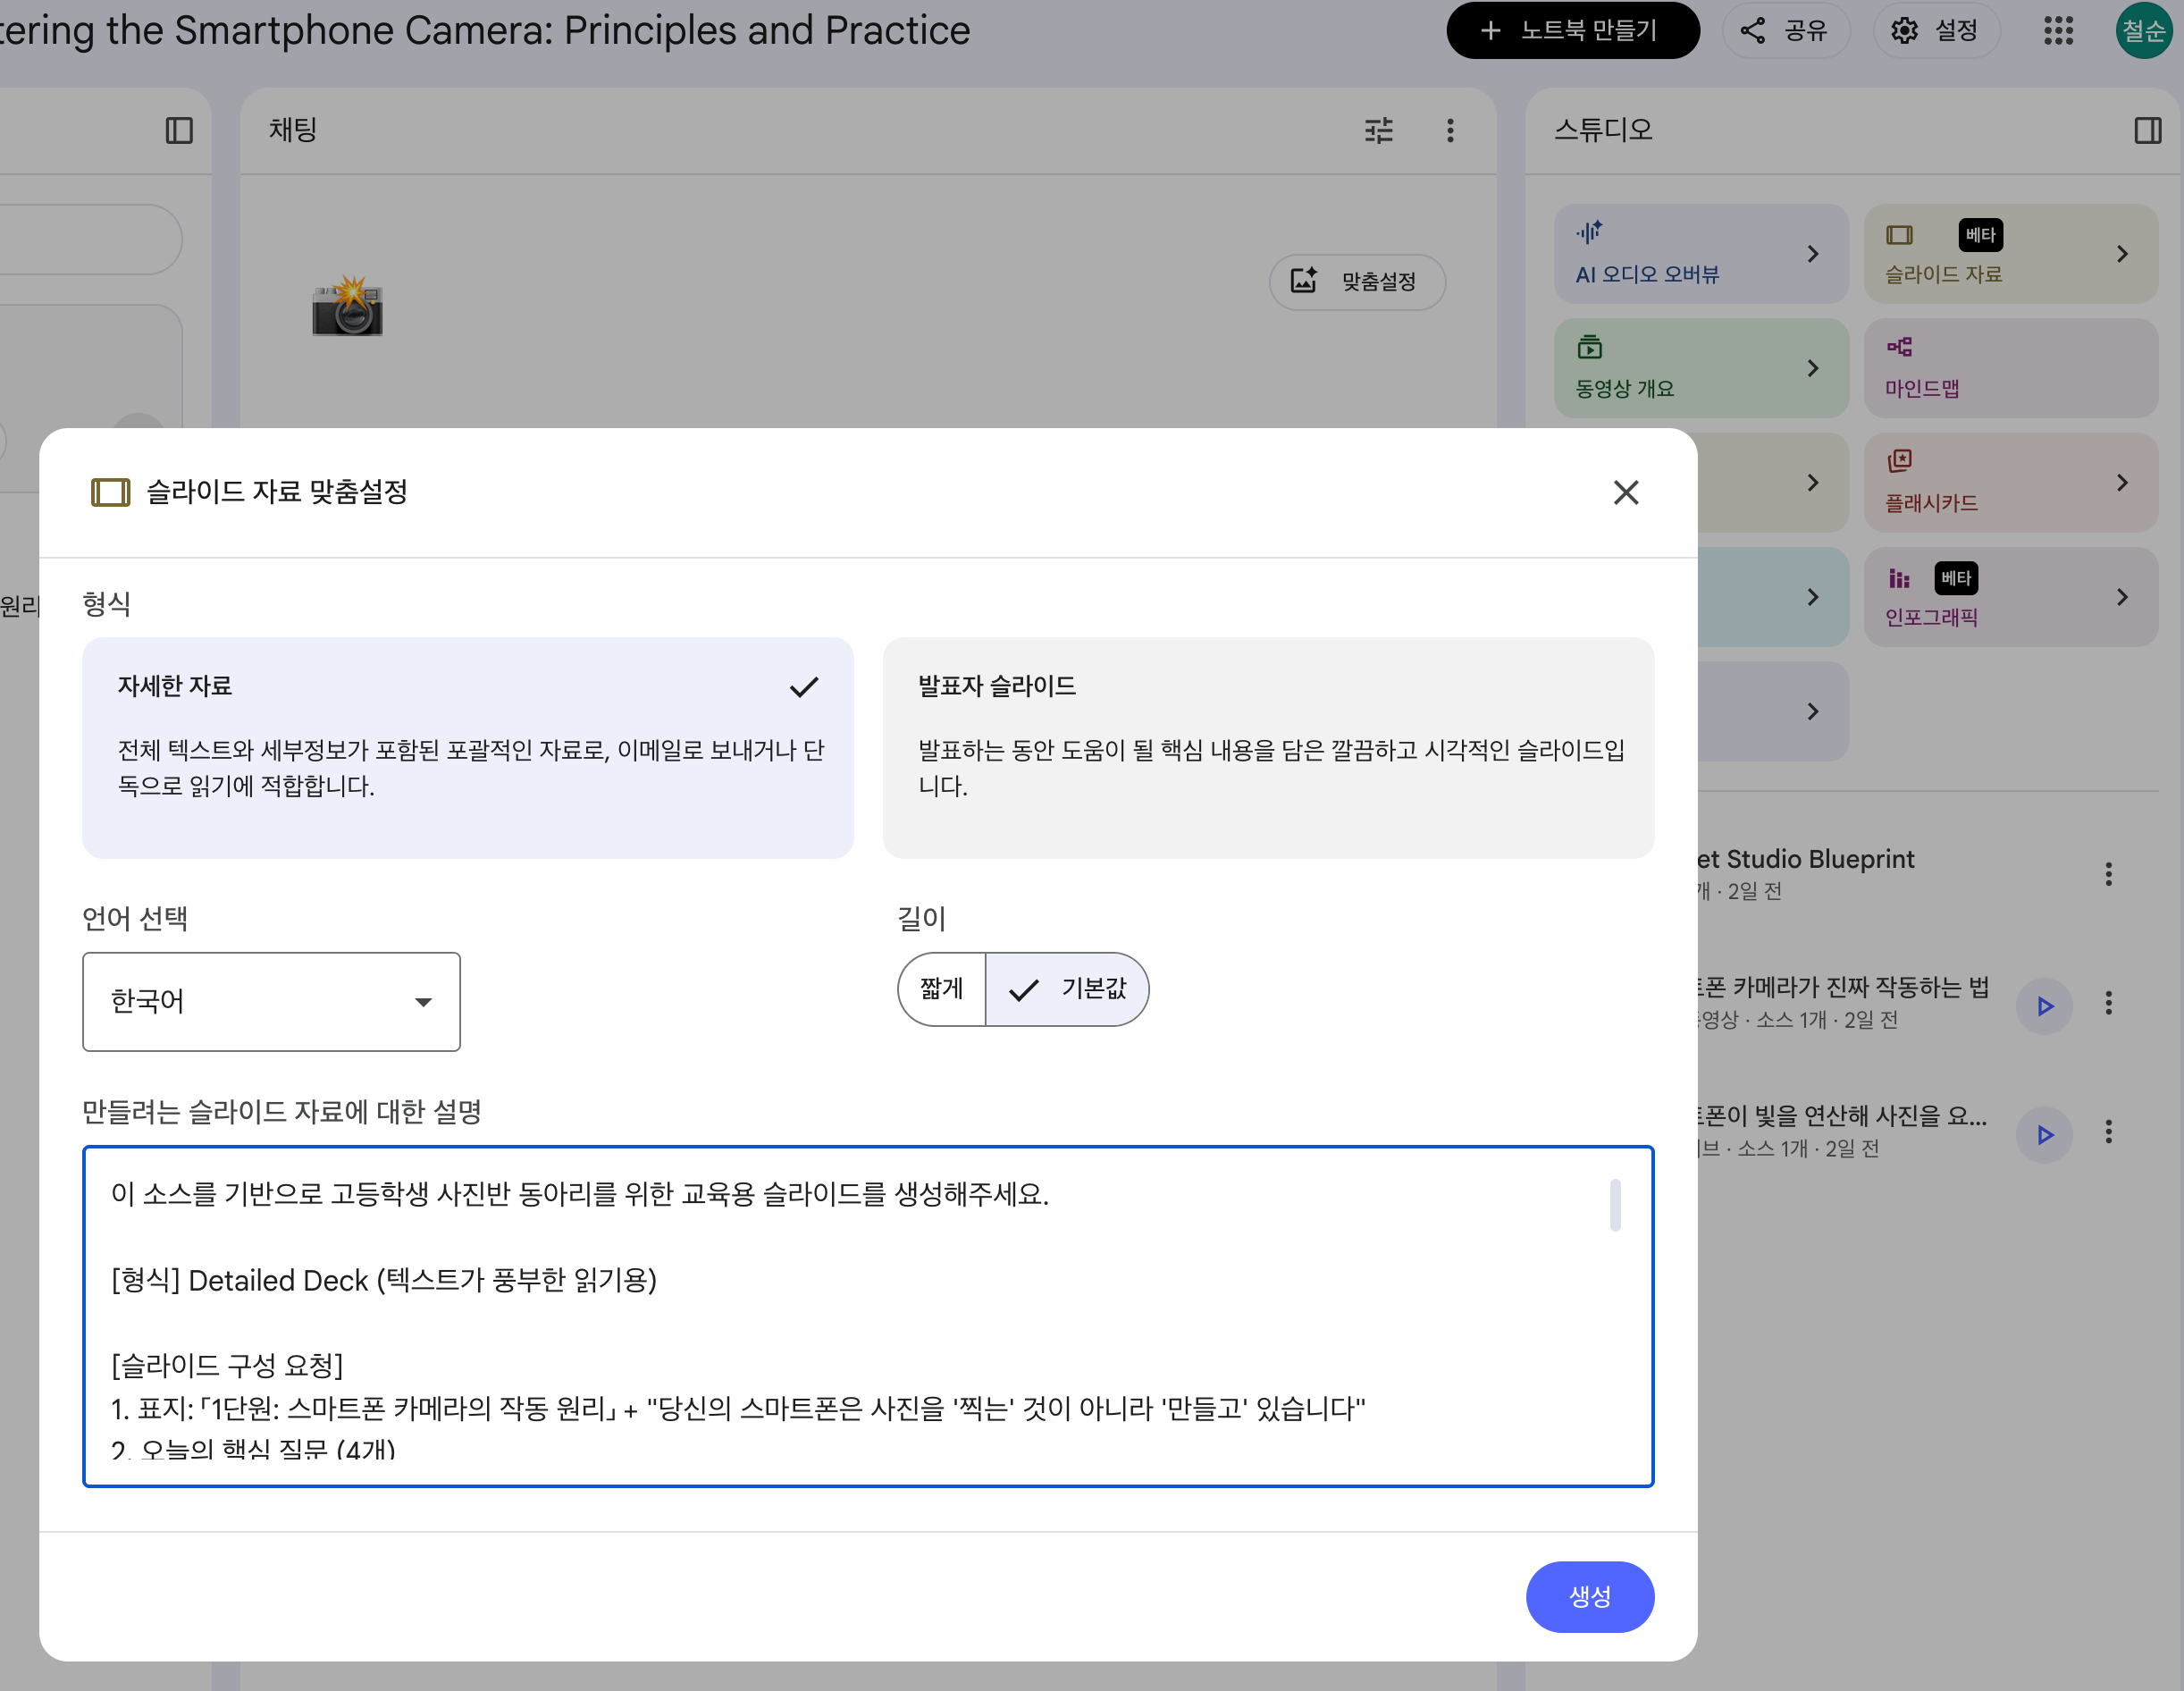2184x1691 pixels.
Task: Select the 발표자 슬라이드 format card
Action: pyautogui.click(x=1267, y=747)
